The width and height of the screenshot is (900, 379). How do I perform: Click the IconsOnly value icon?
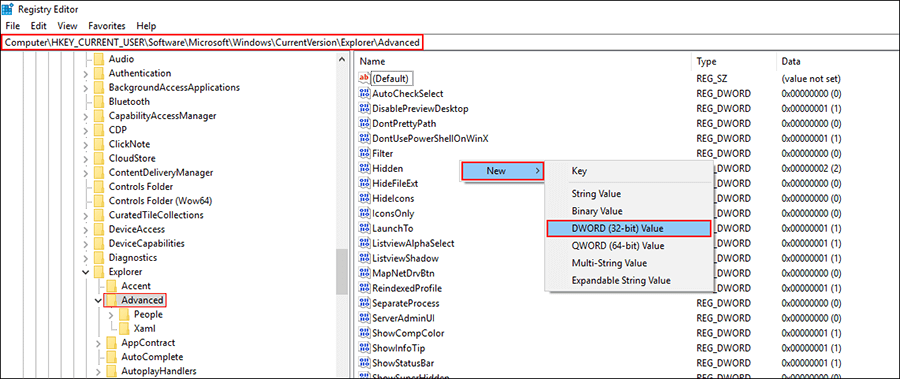point(364,213)
